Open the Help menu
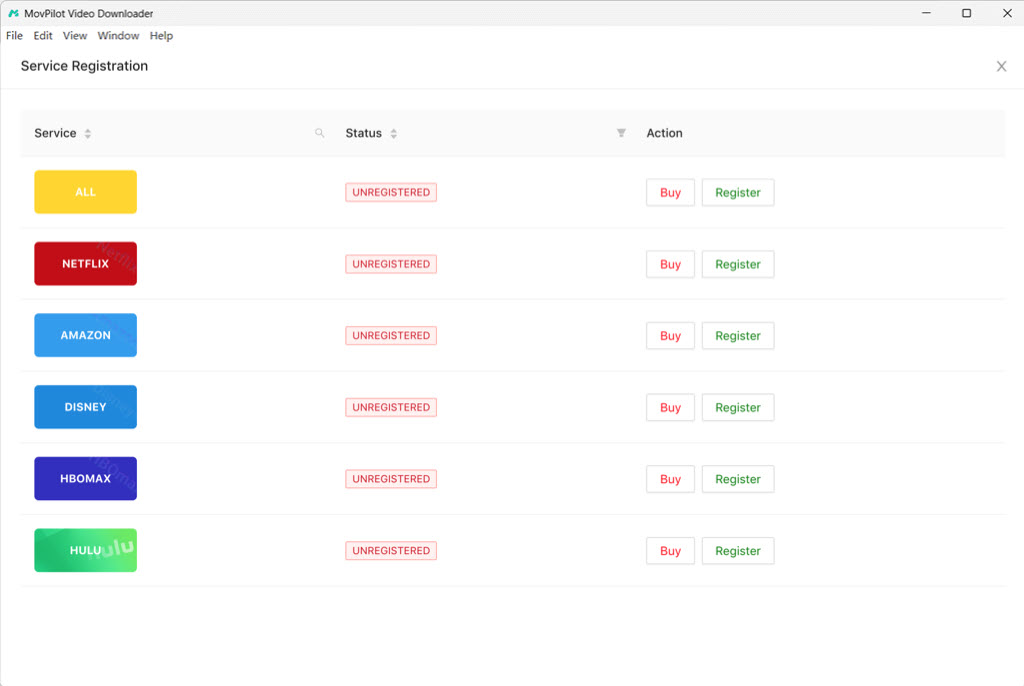1024x686 pixels. click(x=161, y=36)
